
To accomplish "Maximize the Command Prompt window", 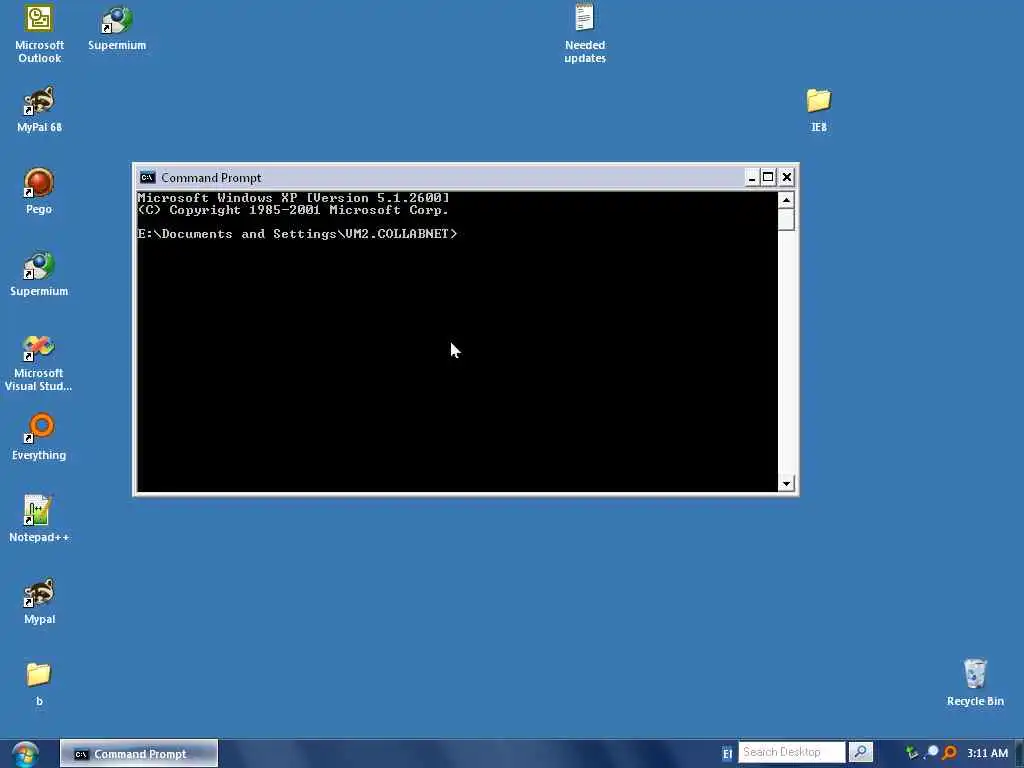I will 768,178.
